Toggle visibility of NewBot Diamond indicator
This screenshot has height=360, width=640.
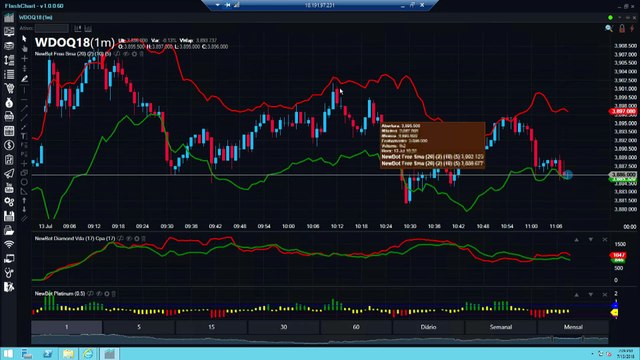pyautogui.click(x=129, y=238)
